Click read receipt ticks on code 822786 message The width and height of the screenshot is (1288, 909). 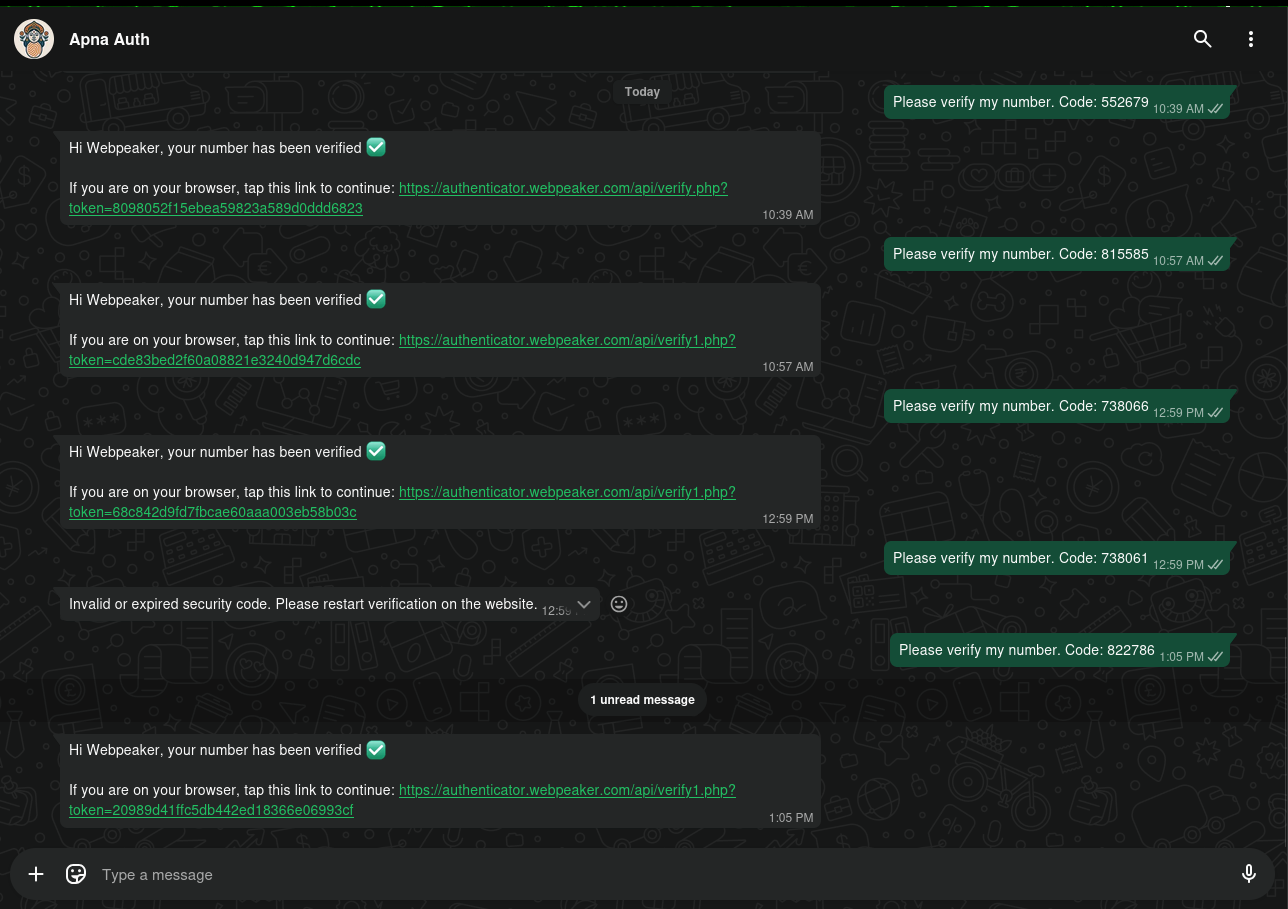point(1215,657)
